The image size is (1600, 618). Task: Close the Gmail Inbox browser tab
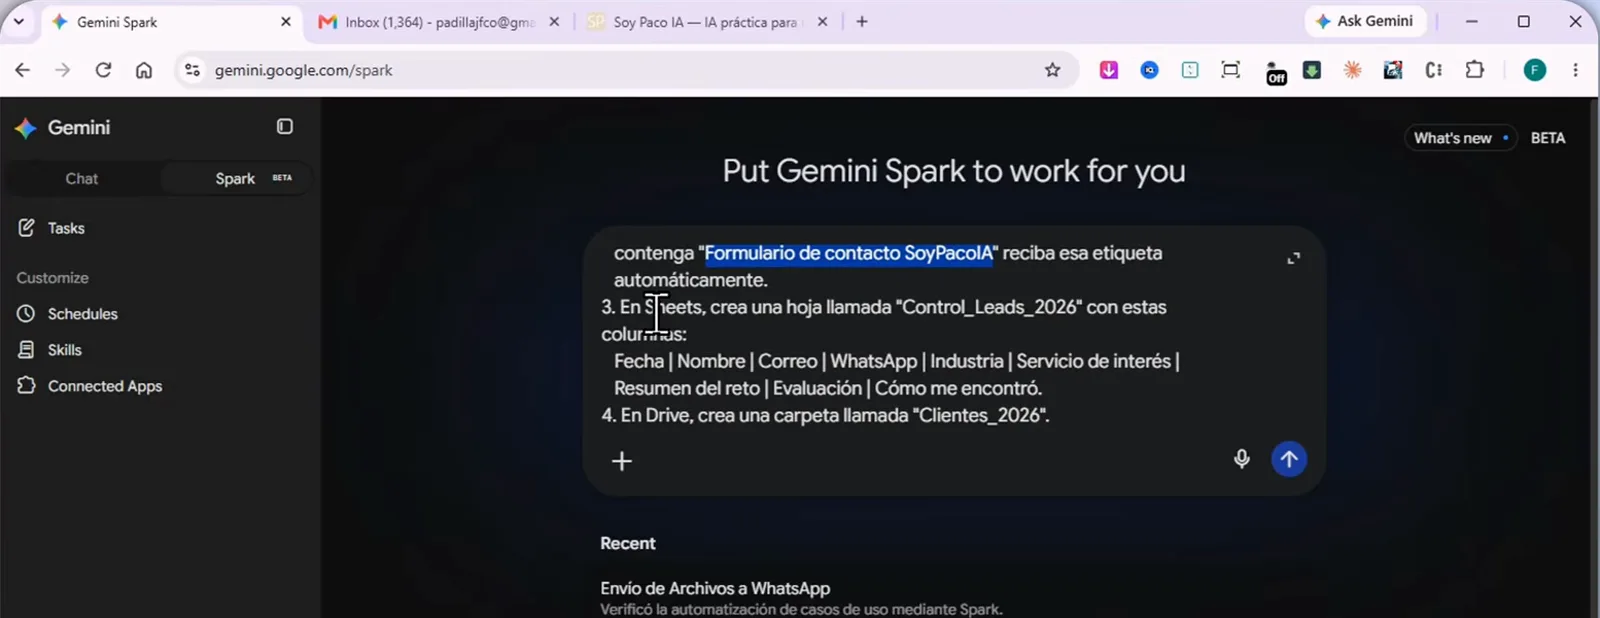[555, 22]
